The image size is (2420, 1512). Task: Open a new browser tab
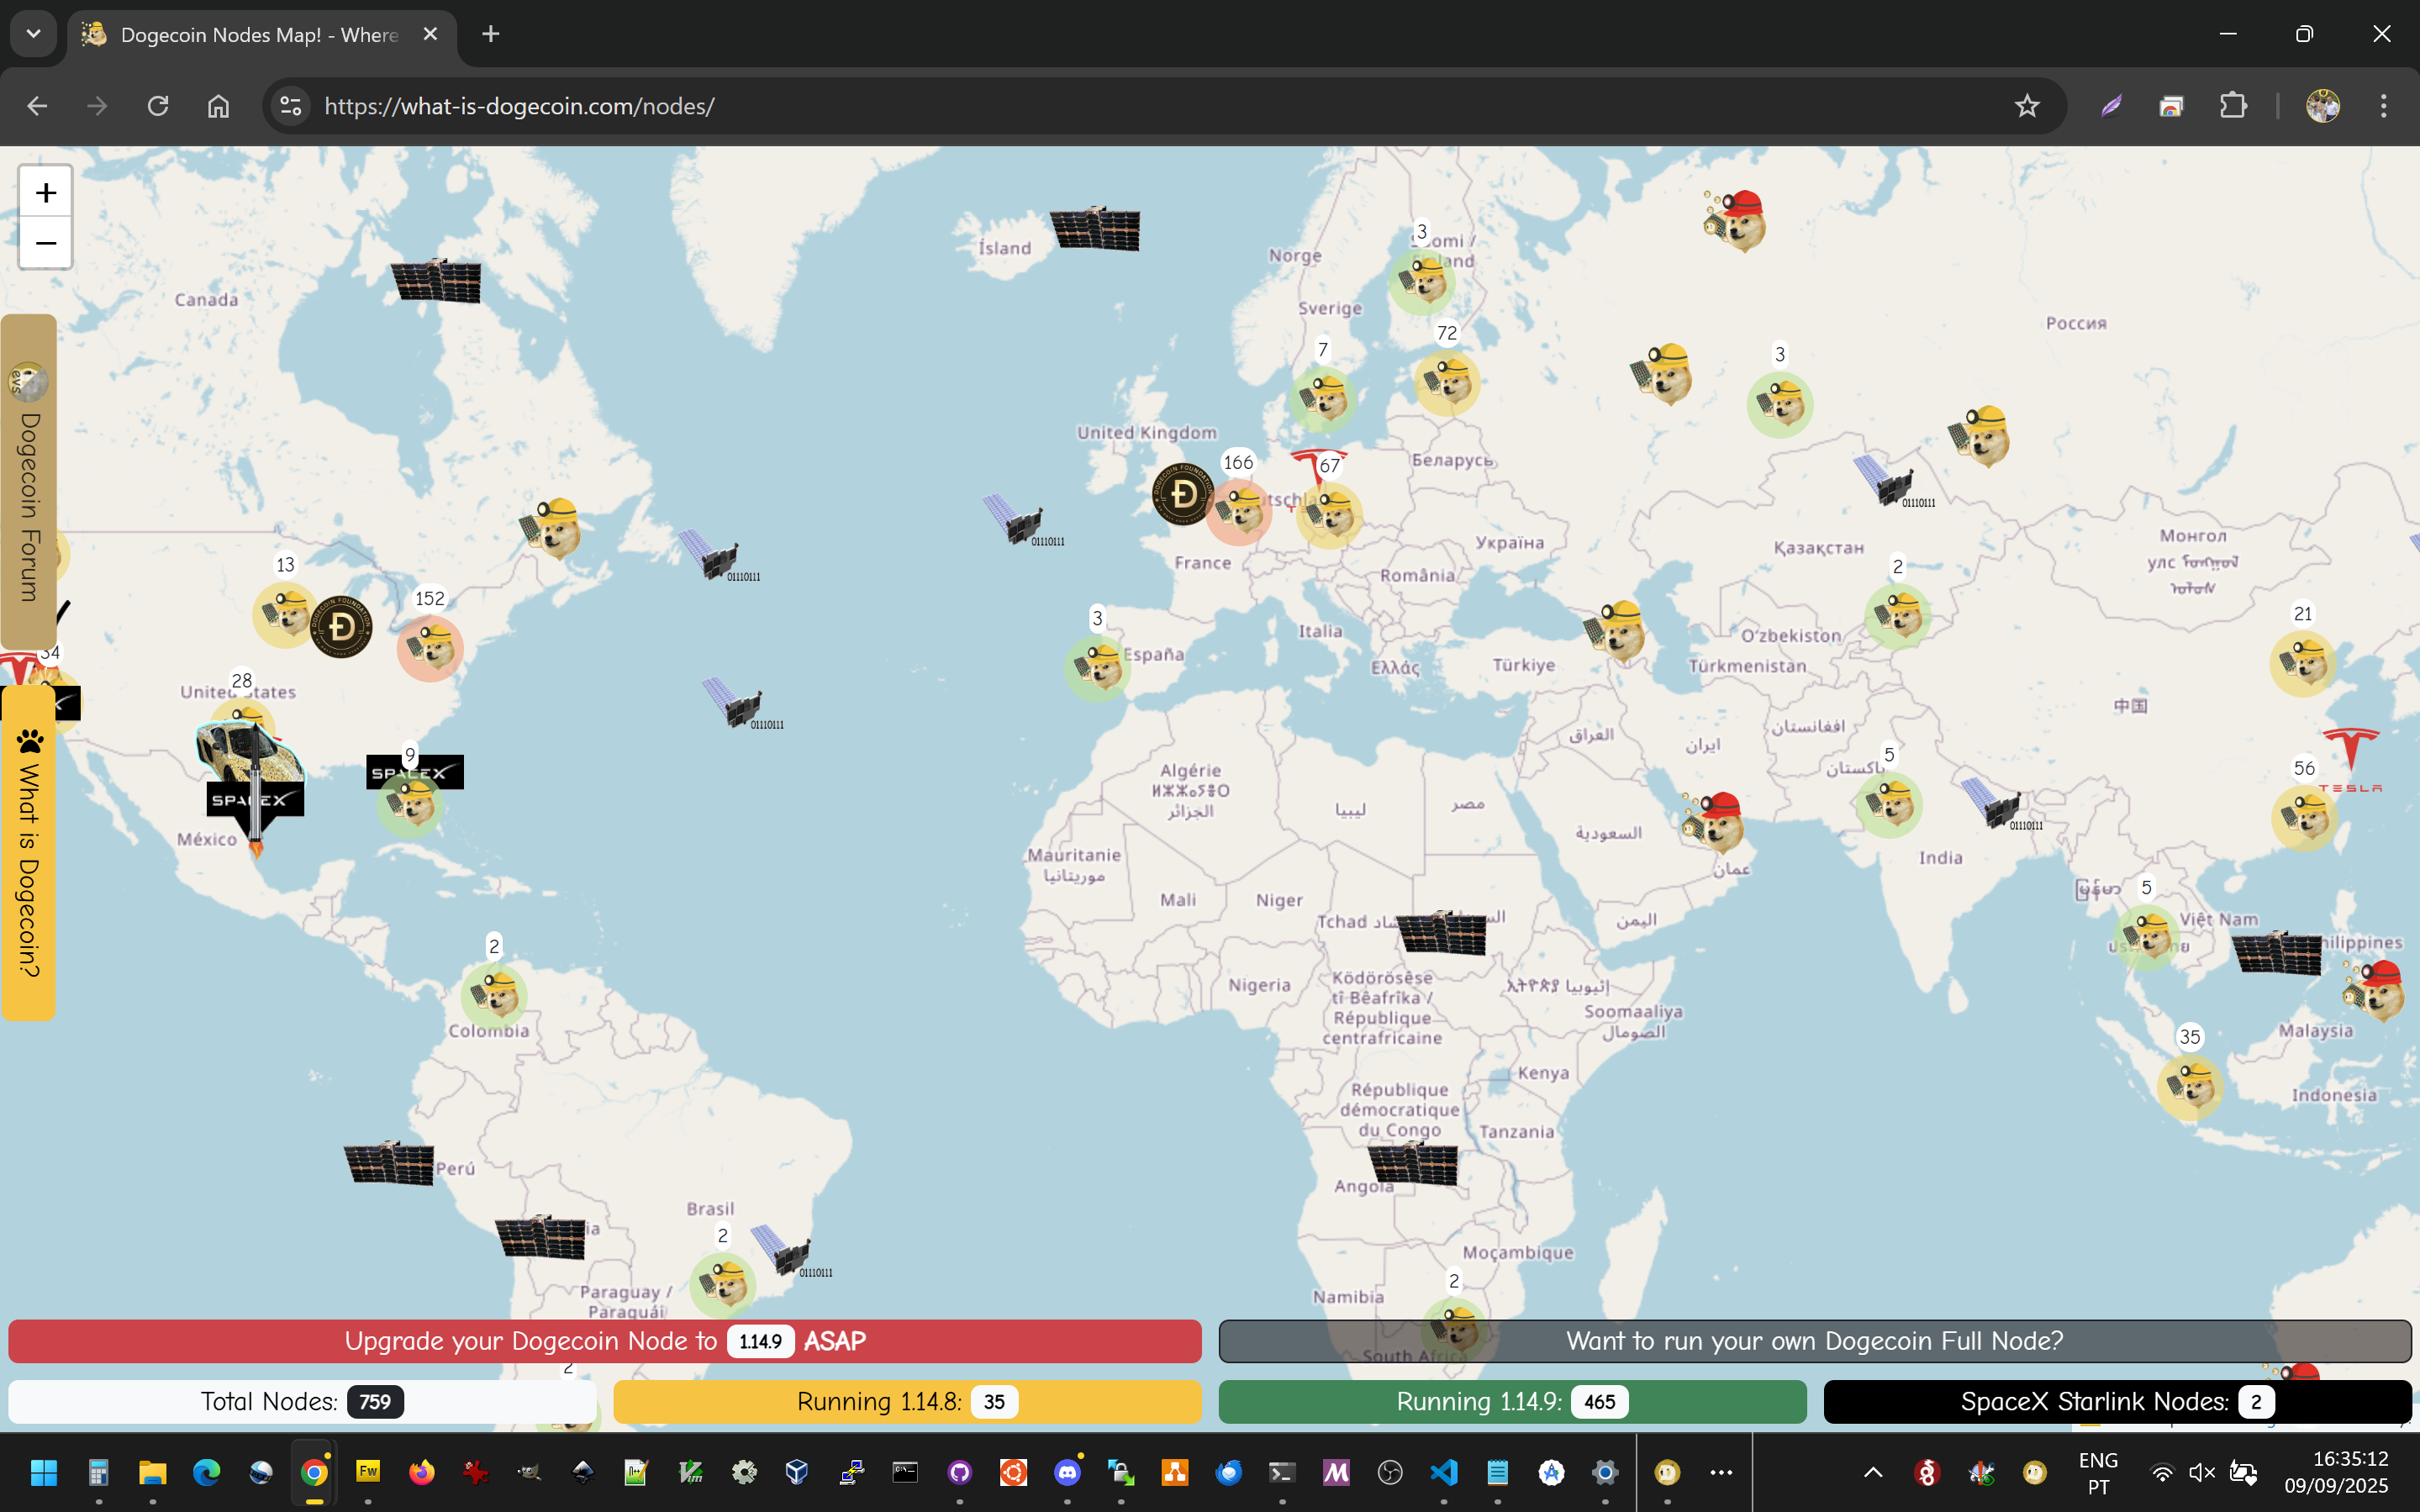tap(490, 34)
